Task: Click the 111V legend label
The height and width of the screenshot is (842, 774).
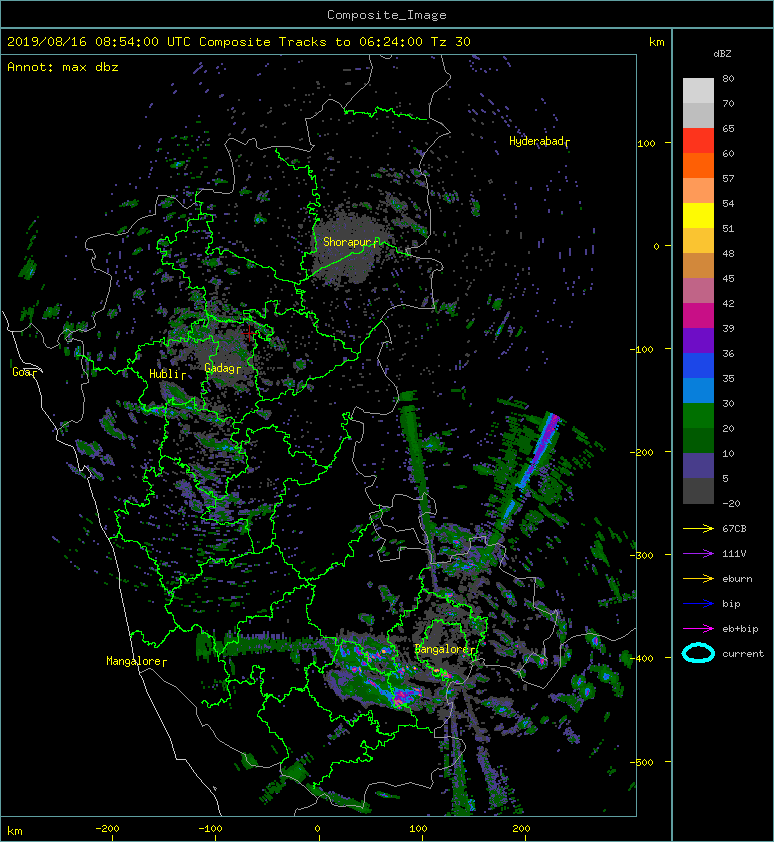Action: point(734,554)
